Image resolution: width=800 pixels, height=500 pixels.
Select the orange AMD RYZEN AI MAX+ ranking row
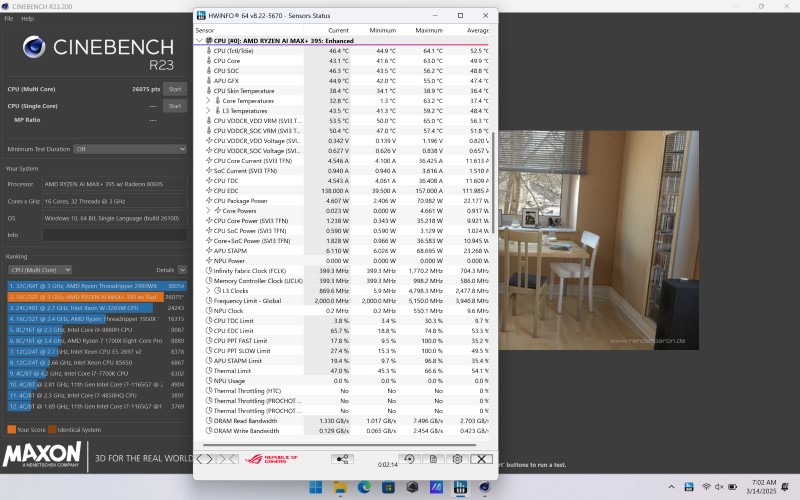click(97, 297)
